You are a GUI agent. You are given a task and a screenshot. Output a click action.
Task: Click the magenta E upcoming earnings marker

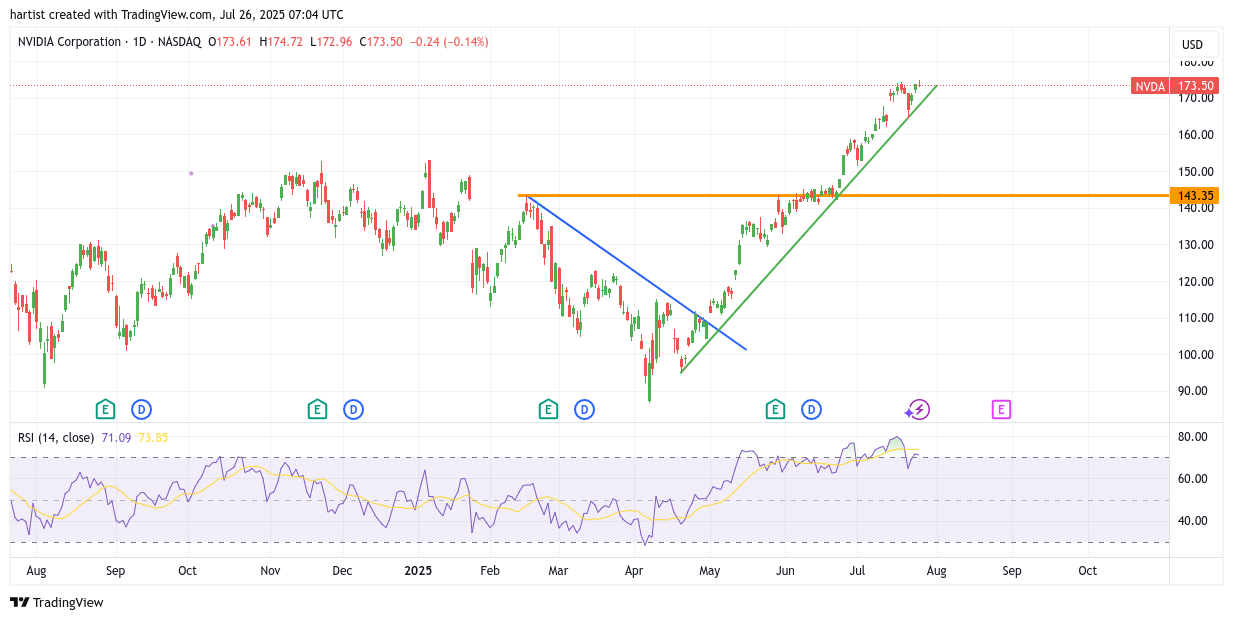click(1001, 409)
